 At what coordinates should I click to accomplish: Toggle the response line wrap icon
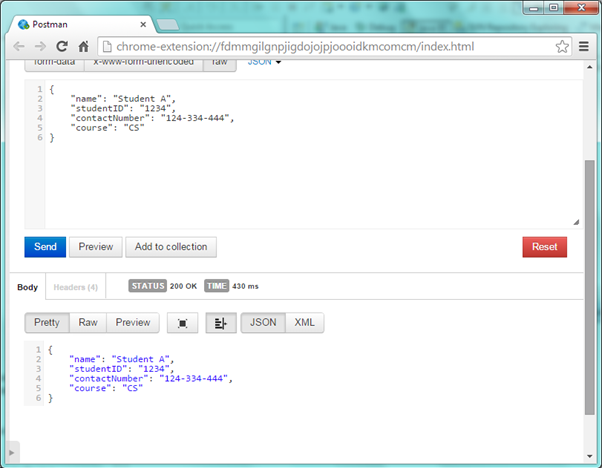click(219, 323)
